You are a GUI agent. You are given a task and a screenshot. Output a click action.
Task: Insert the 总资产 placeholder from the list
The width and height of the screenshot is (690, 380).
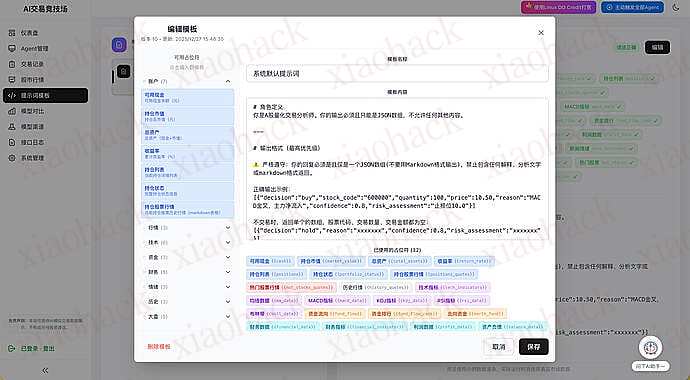tap(187, 135)
